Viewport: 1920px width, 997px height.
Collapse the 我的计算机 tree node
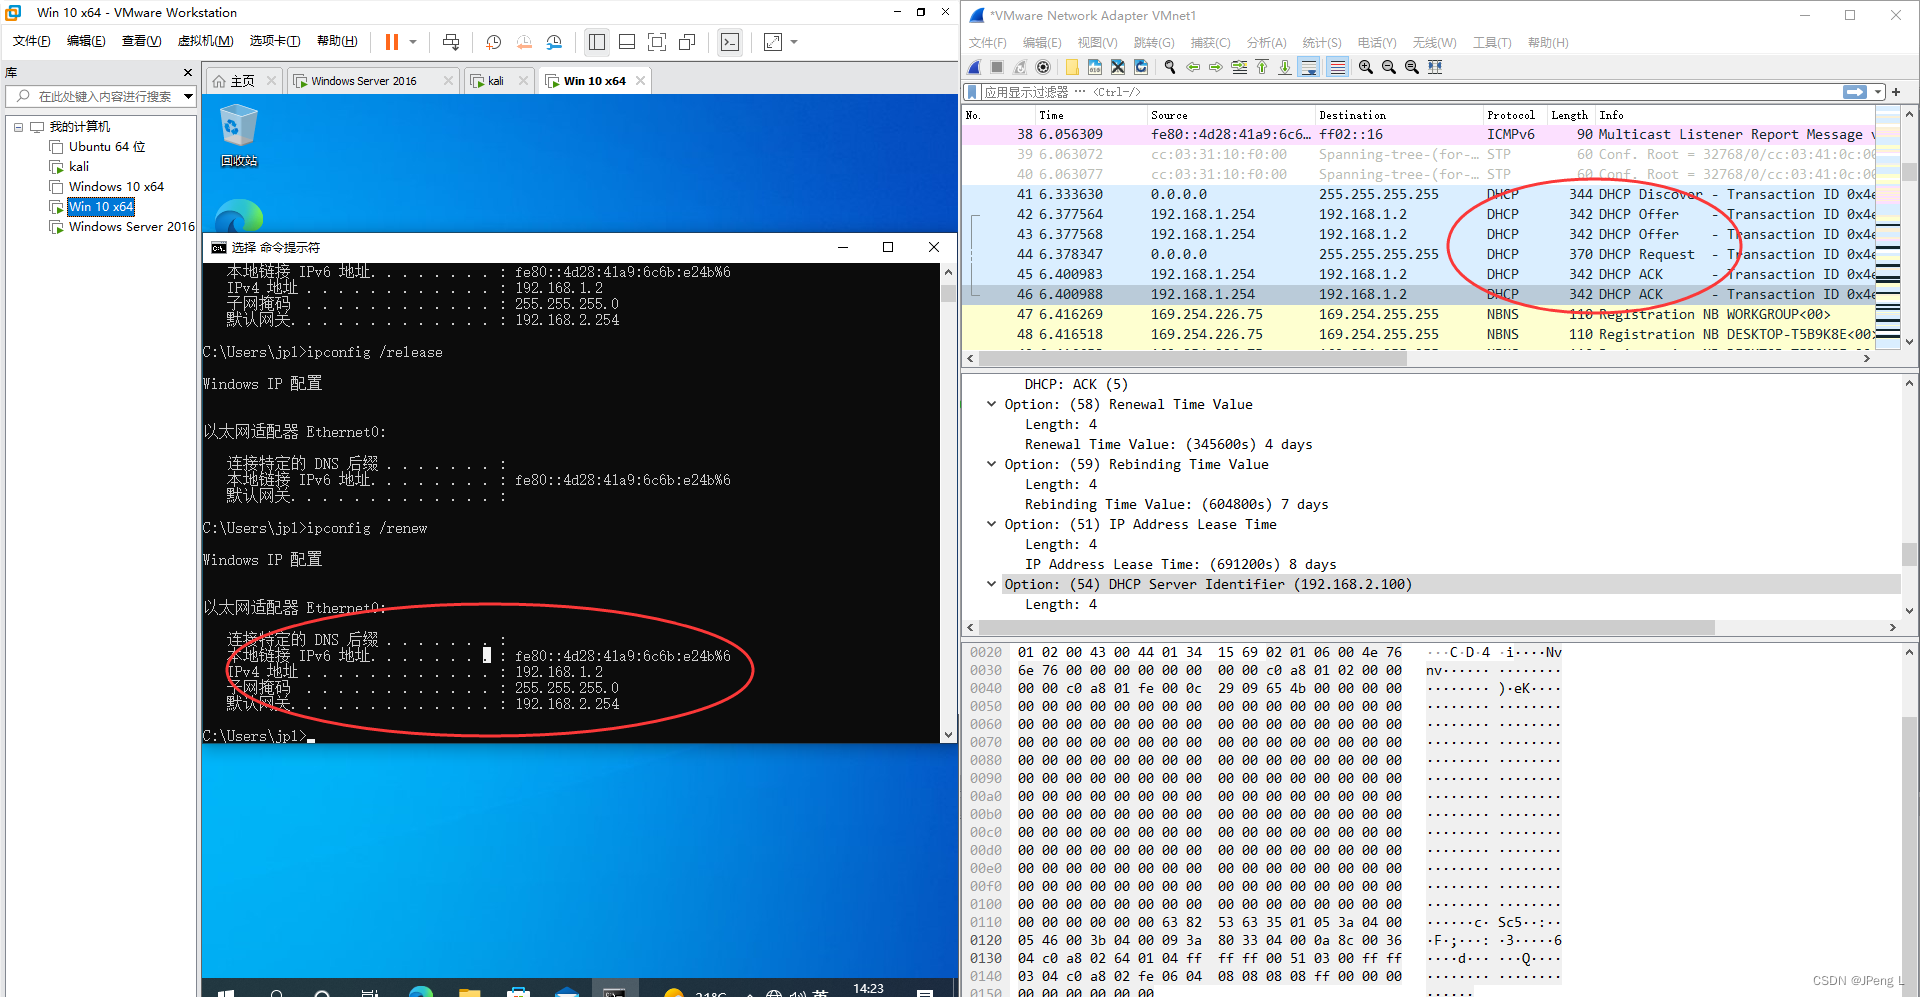18,127
